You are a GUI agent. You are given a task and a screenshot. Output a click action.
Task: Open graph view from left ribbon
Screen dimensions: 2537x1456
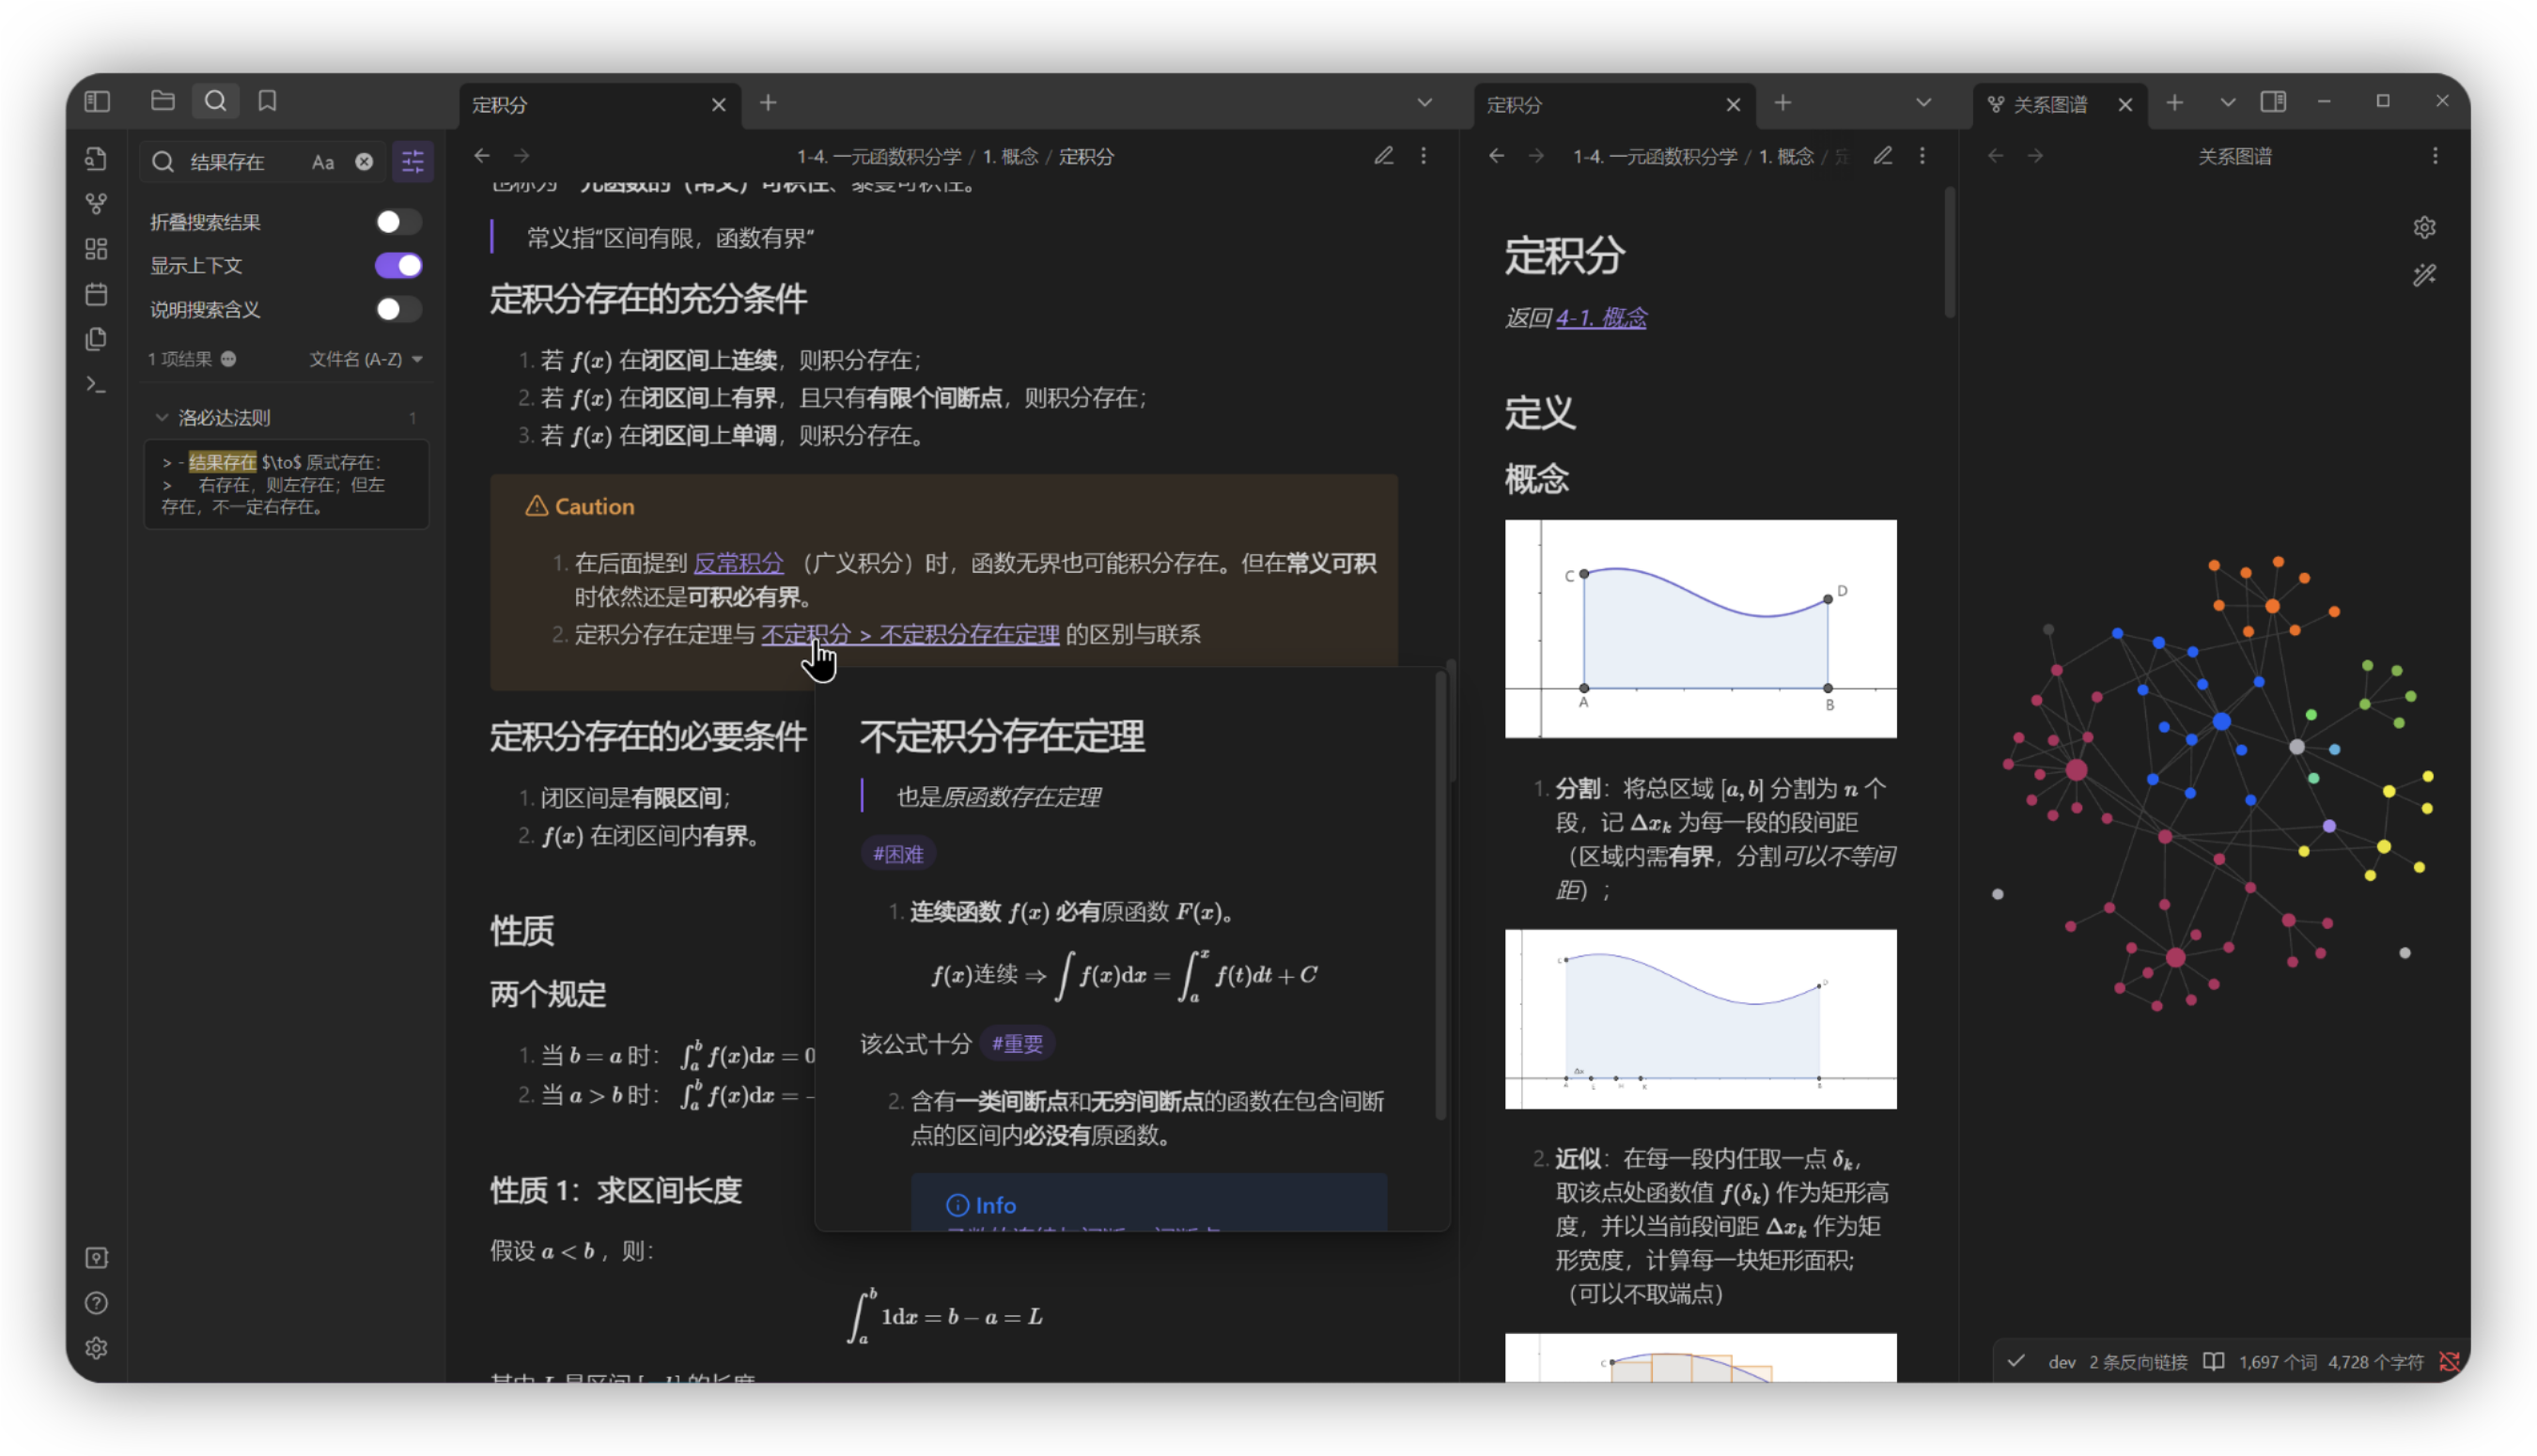tap(96, 204)
